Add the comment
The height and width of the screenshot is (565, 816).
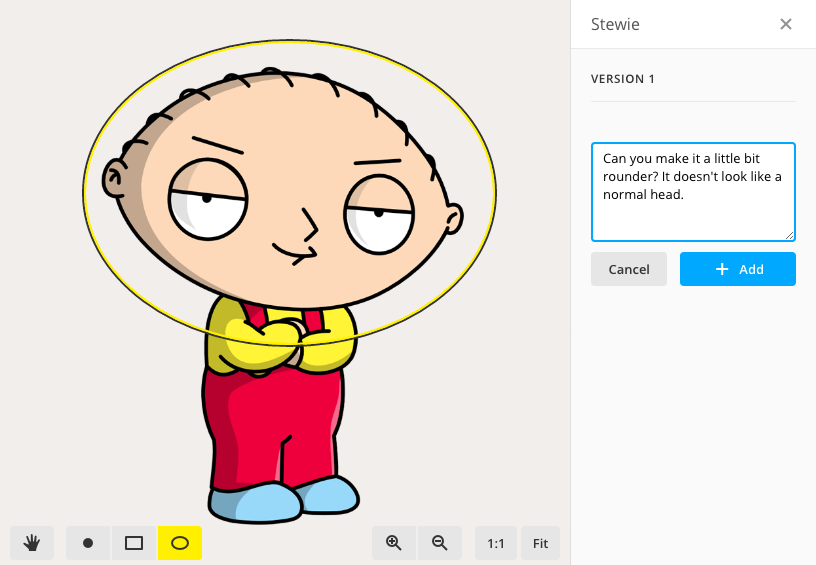pos(737,269)
